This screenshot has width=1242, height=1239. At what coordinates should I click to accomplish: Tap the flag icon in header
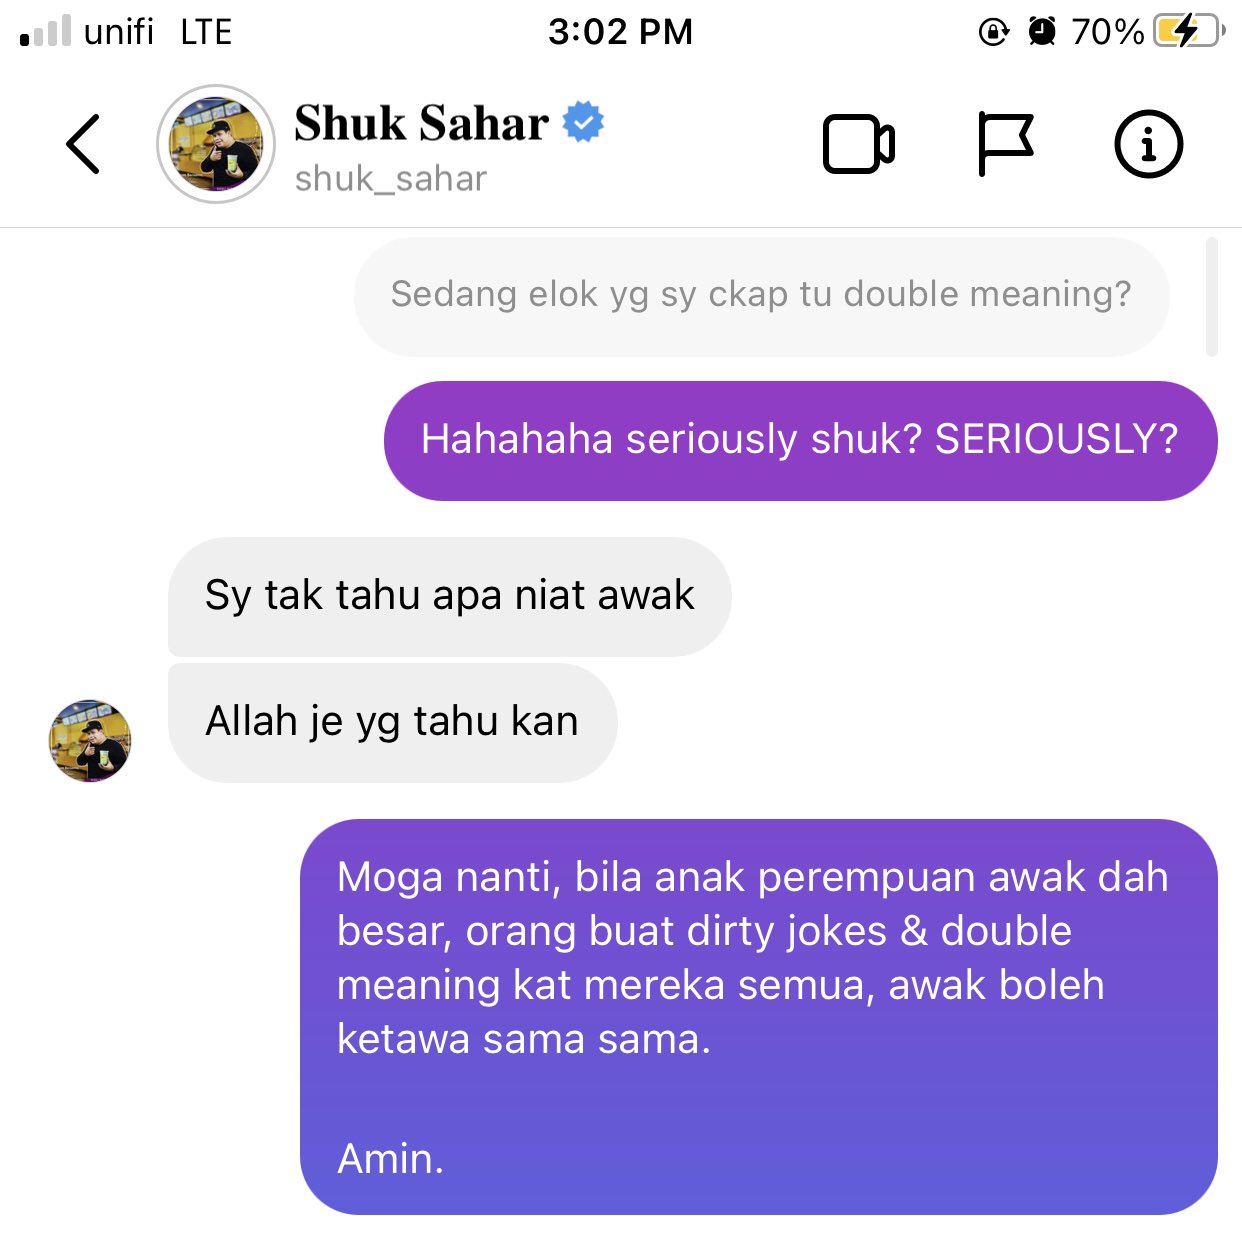click(1005, 144)
